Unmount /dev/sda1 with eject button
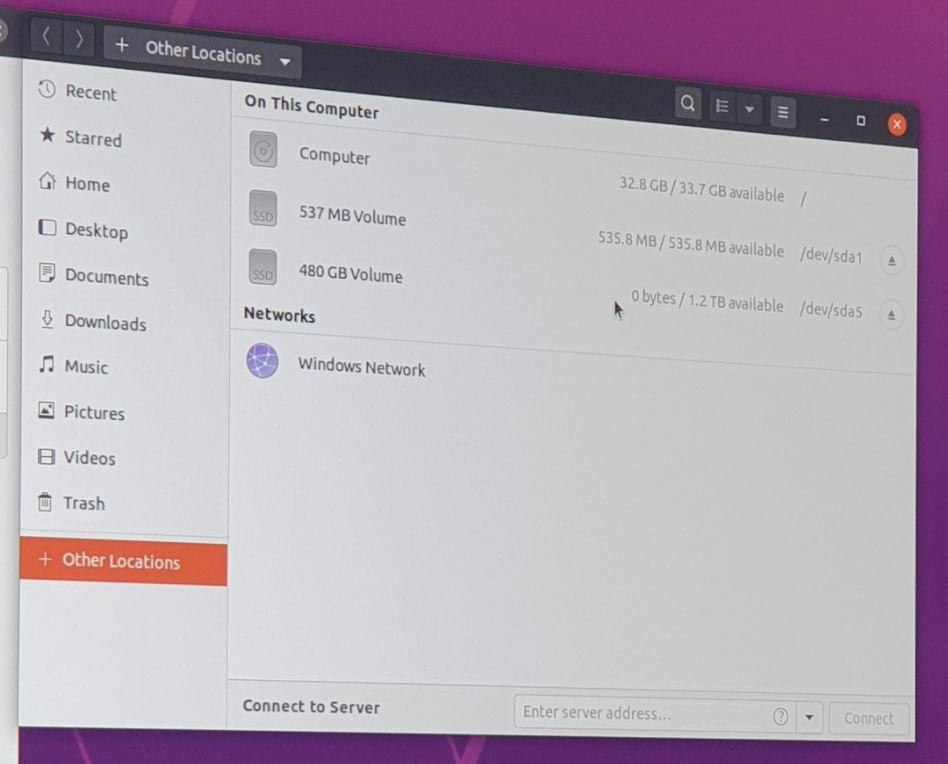Screen dimensions: 948x764 point(892,261)
